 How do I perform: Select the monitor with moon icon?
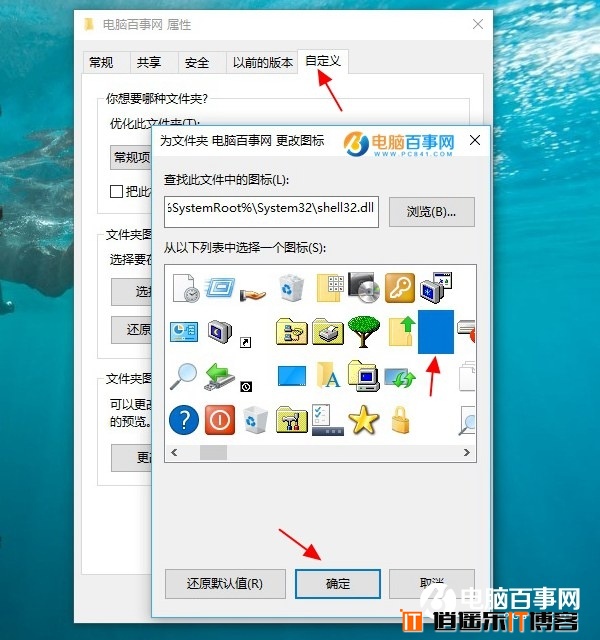pyautogui.click(x=220, y=332)
